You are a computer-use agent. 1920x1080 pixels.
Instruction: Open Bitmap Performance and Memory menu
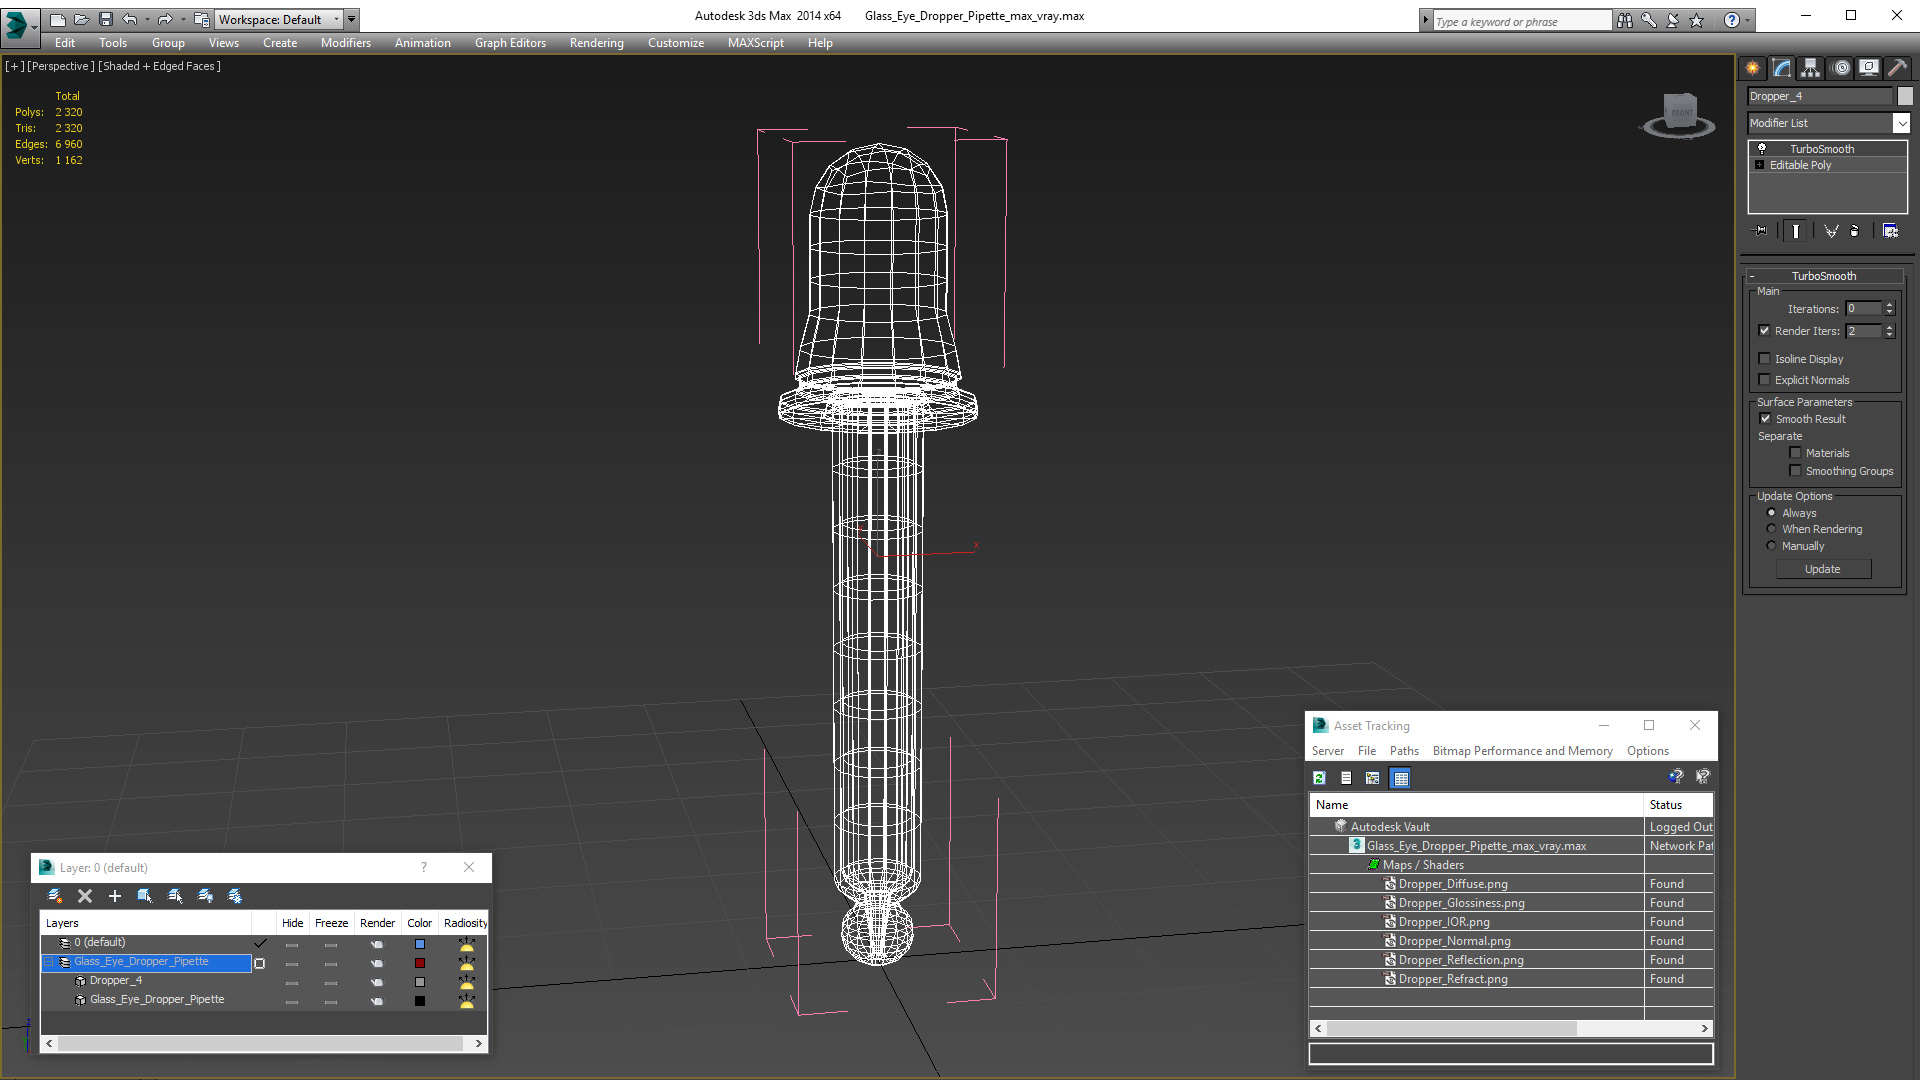[1522, 751]
